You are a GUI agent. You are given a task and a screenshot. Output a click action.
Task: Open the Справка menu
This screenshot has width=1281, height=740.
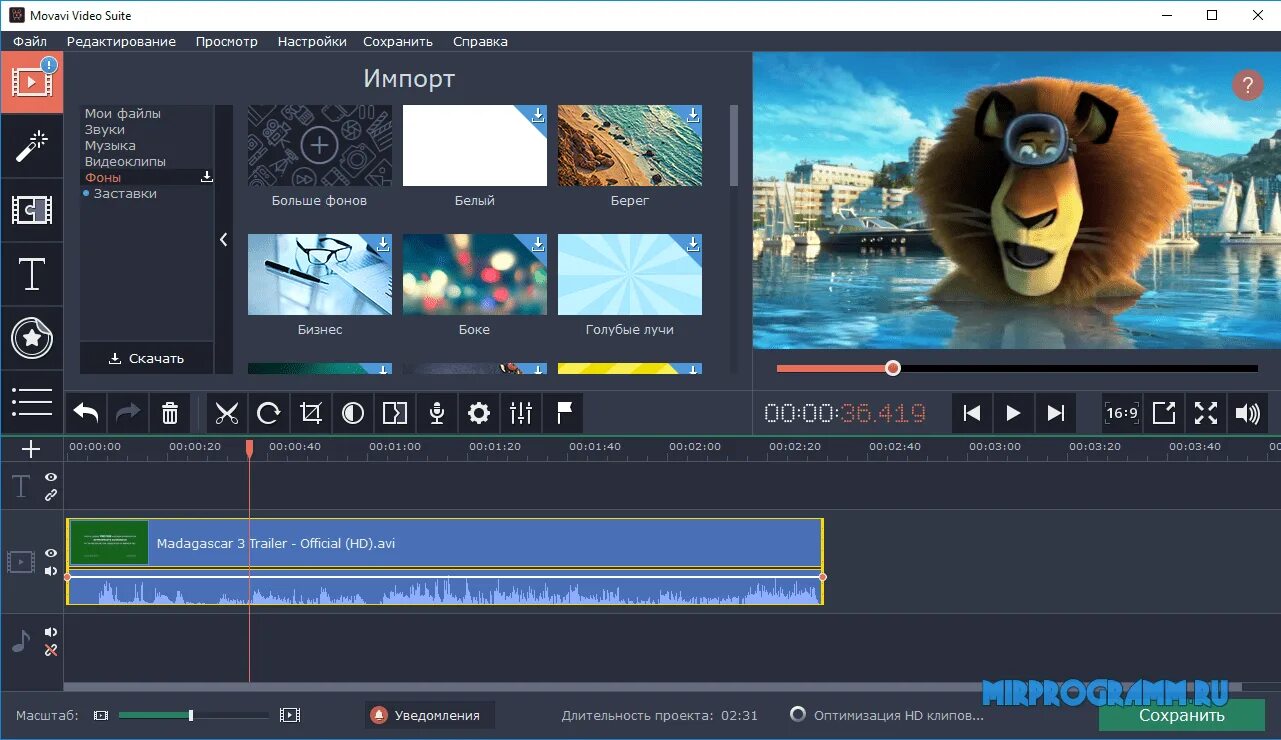[x=480, y=41]
